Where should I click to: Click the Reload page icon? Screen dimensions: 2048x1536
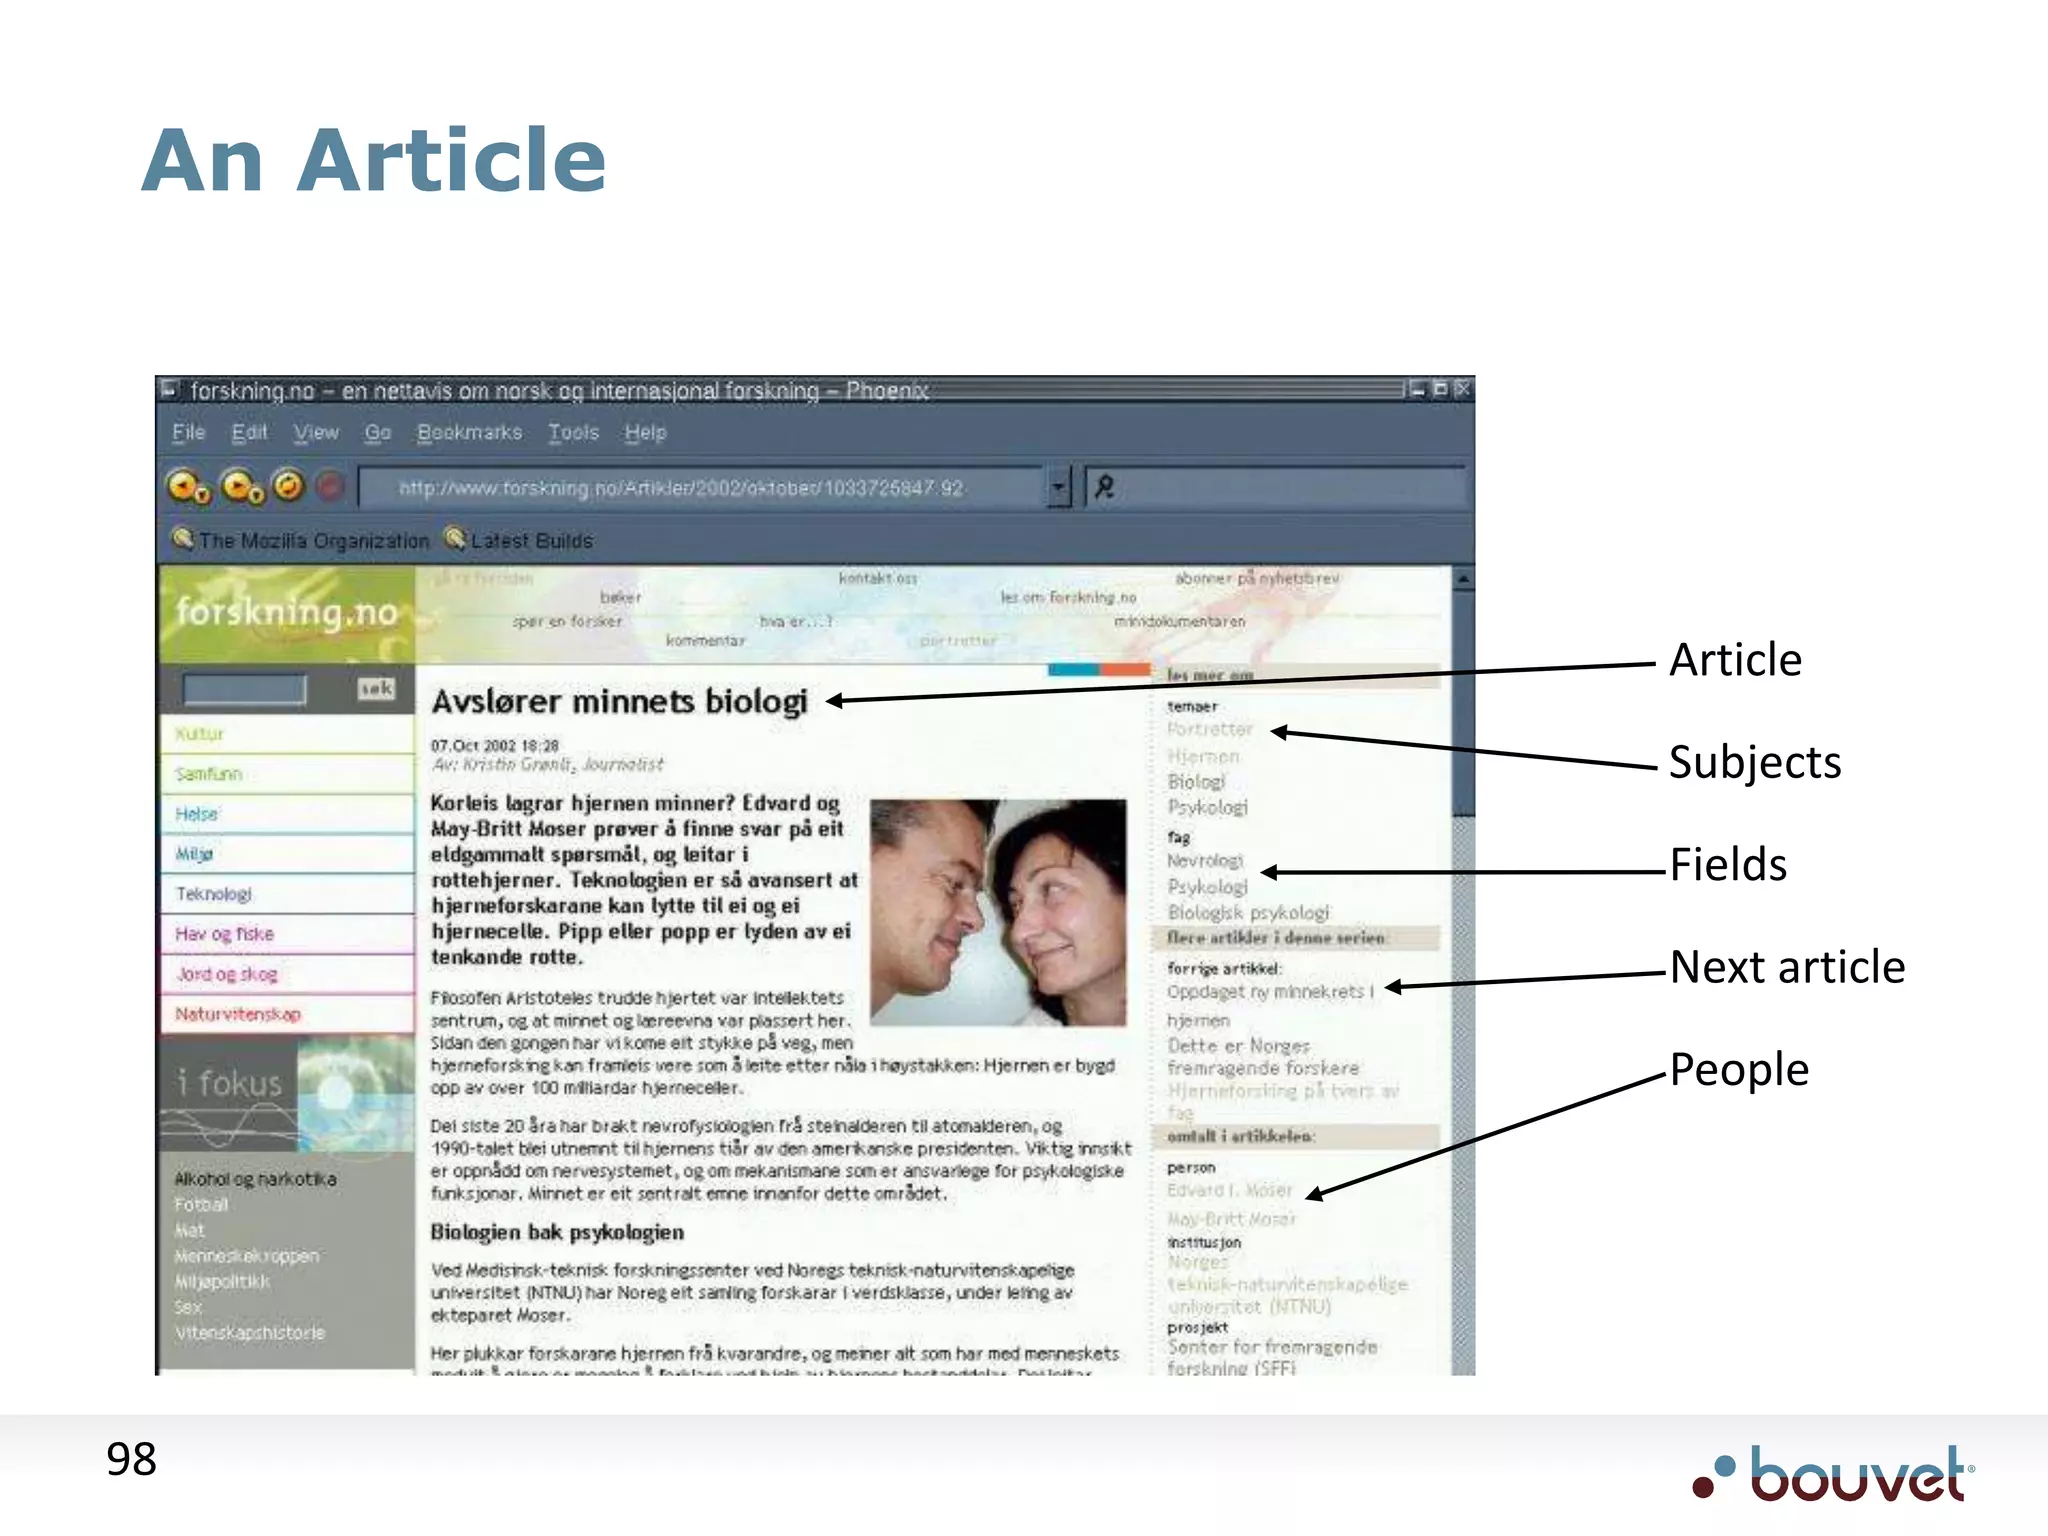[288, 486]
